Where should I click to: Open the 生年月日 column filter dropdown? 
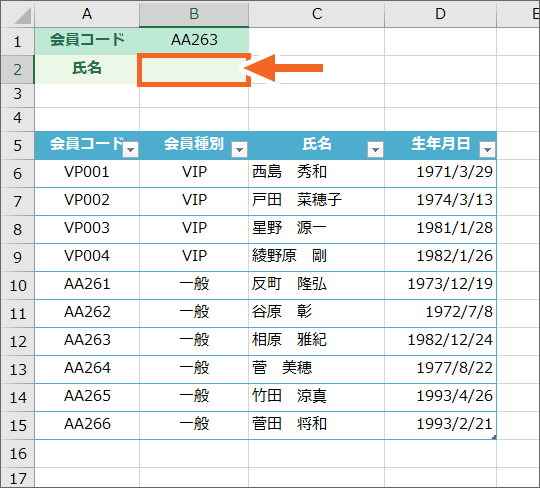point(487,149)
